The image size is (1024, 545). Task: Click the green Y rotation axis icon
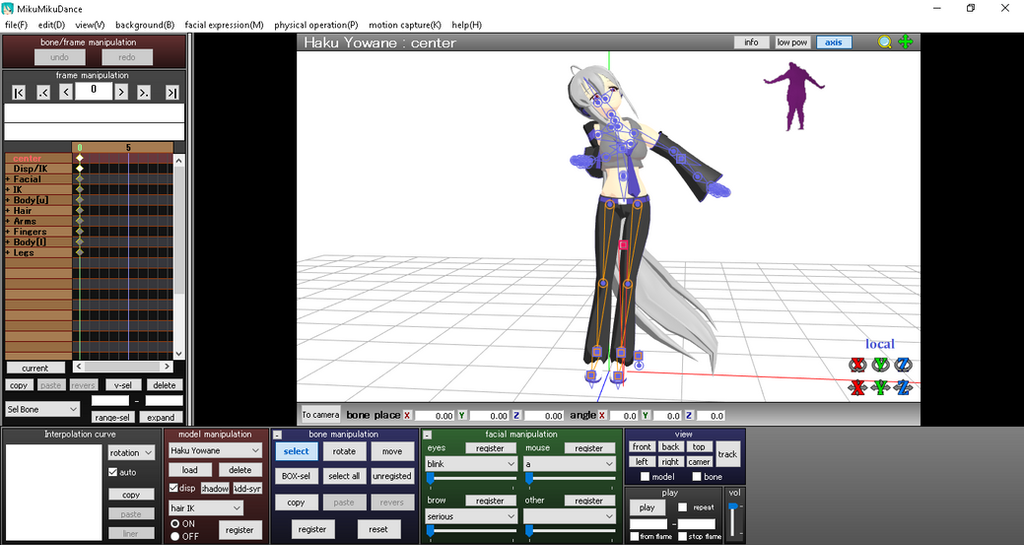coord(880,365)
